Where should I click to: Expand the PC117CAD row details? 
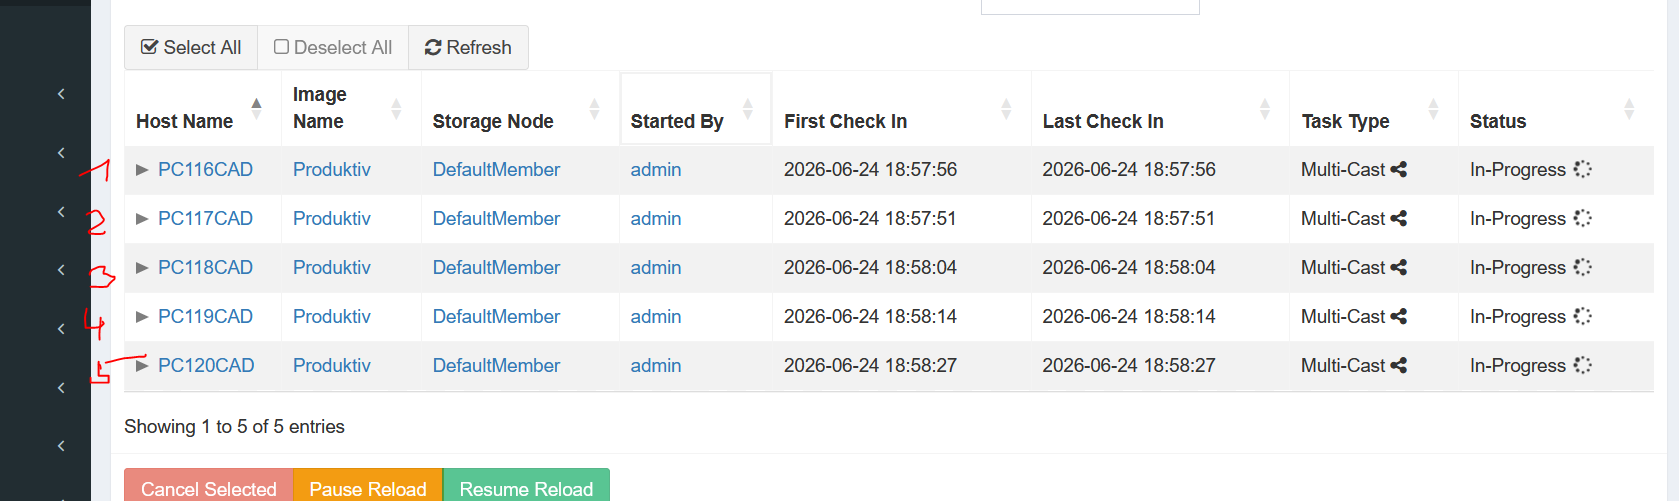(x=142, y=219)
